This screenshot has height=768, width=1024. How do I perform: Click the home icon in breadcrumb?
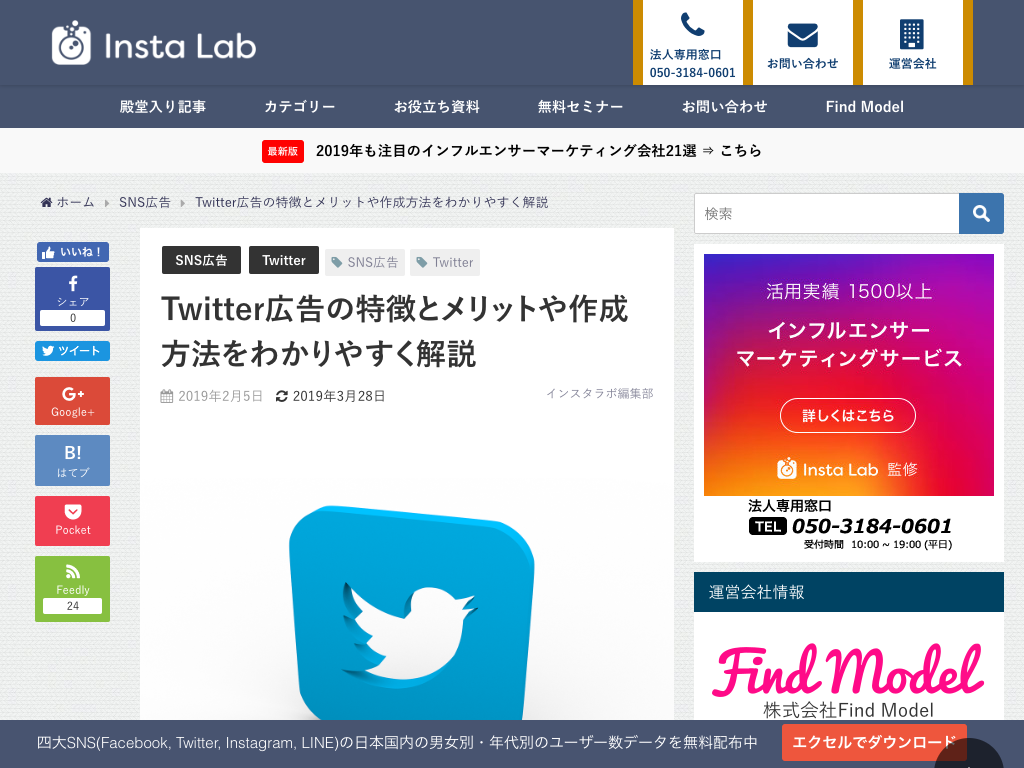(x=46, y=202)
